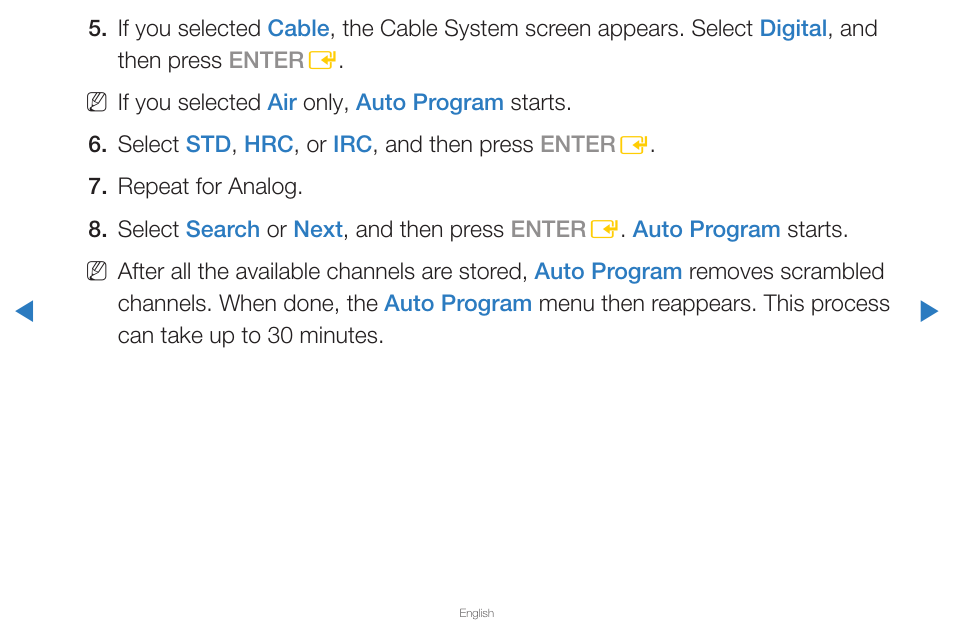Image resolution: width=954 pixels, height=624 pixels.
Task: Click Auto Program link before 'removes scrambled'
Action: coord(608,272)
